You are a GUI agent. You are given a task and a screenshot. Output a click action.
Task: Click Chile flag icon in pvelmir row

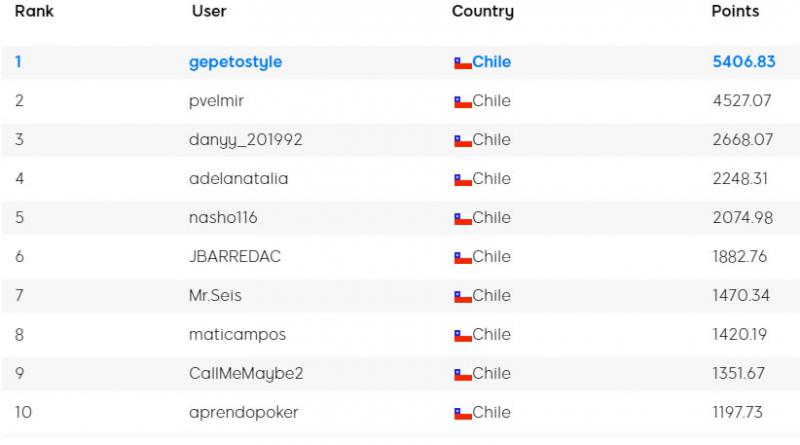click(462, 102)
